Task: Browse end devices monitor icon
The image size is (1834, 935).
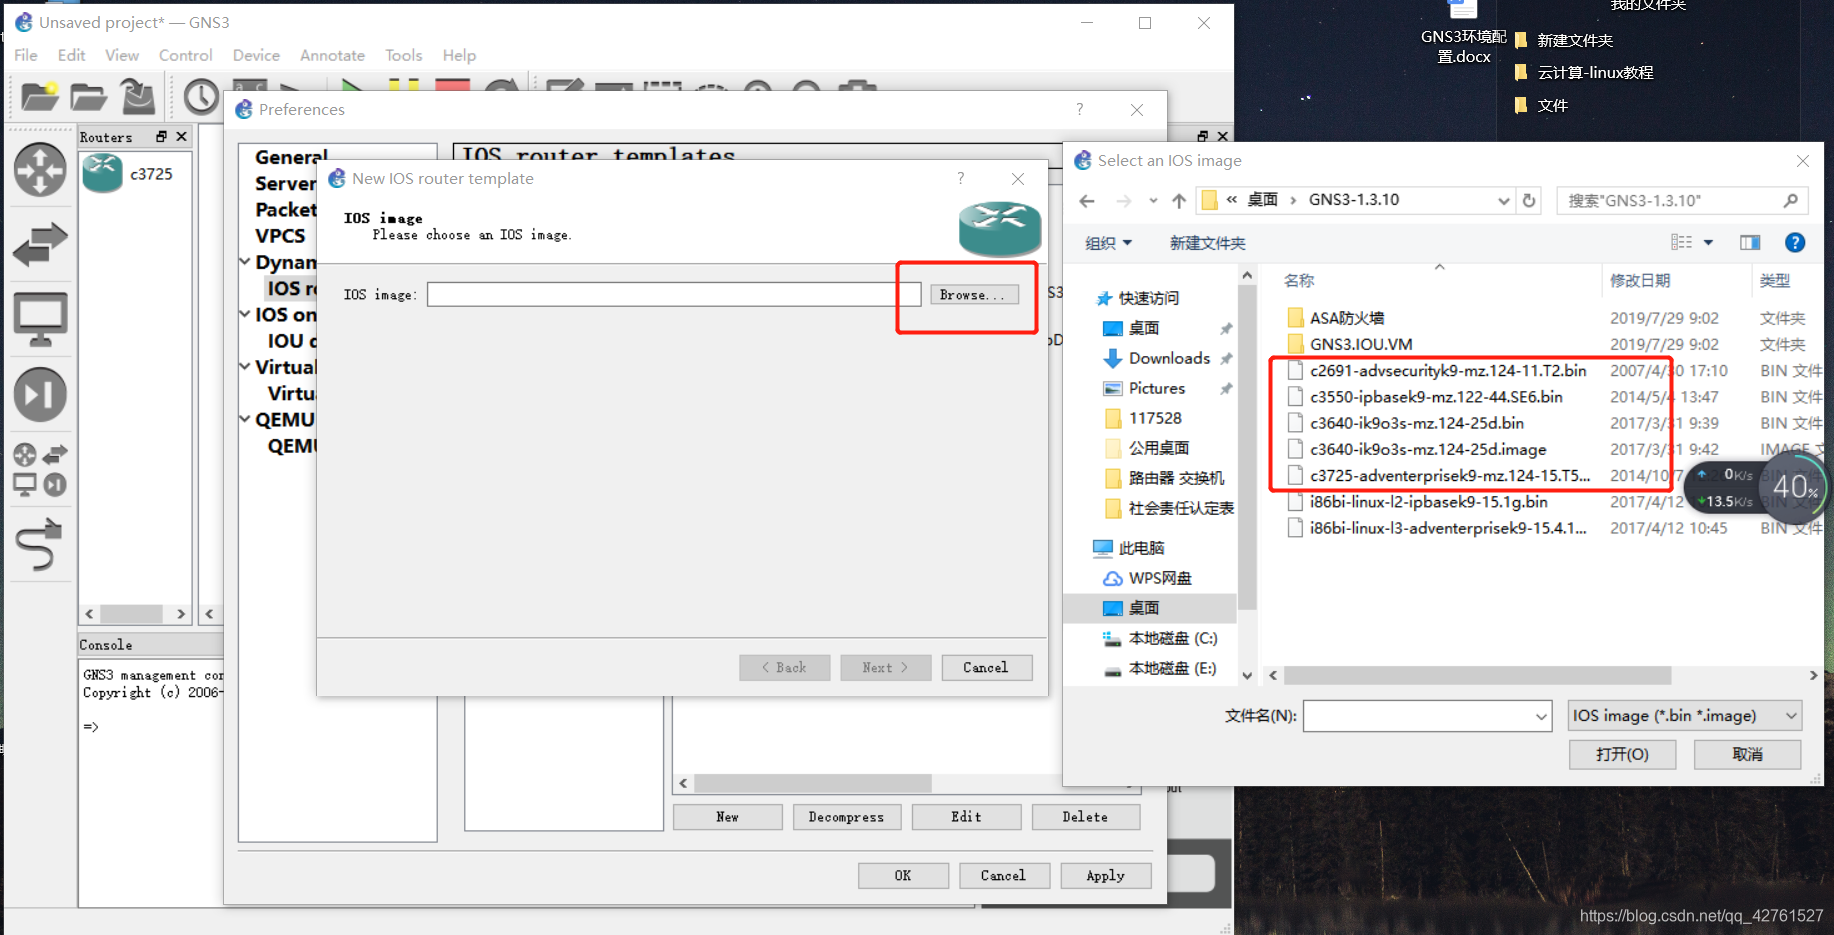Action: tap(40, 319)
